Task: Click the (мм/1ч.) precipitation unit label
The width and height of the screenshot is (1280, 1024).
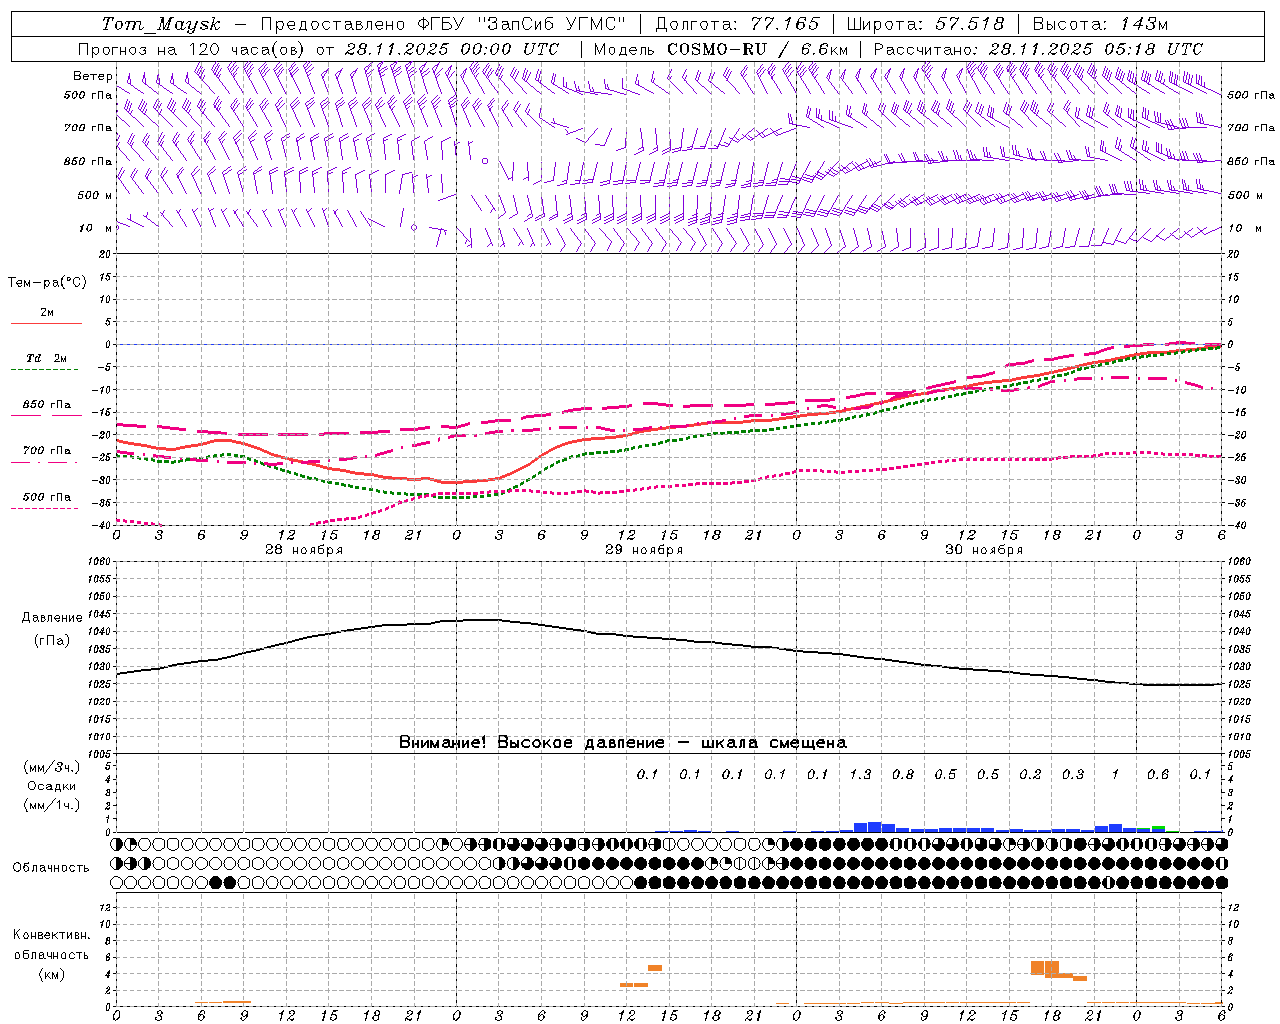Action: (x=52, y=805)
